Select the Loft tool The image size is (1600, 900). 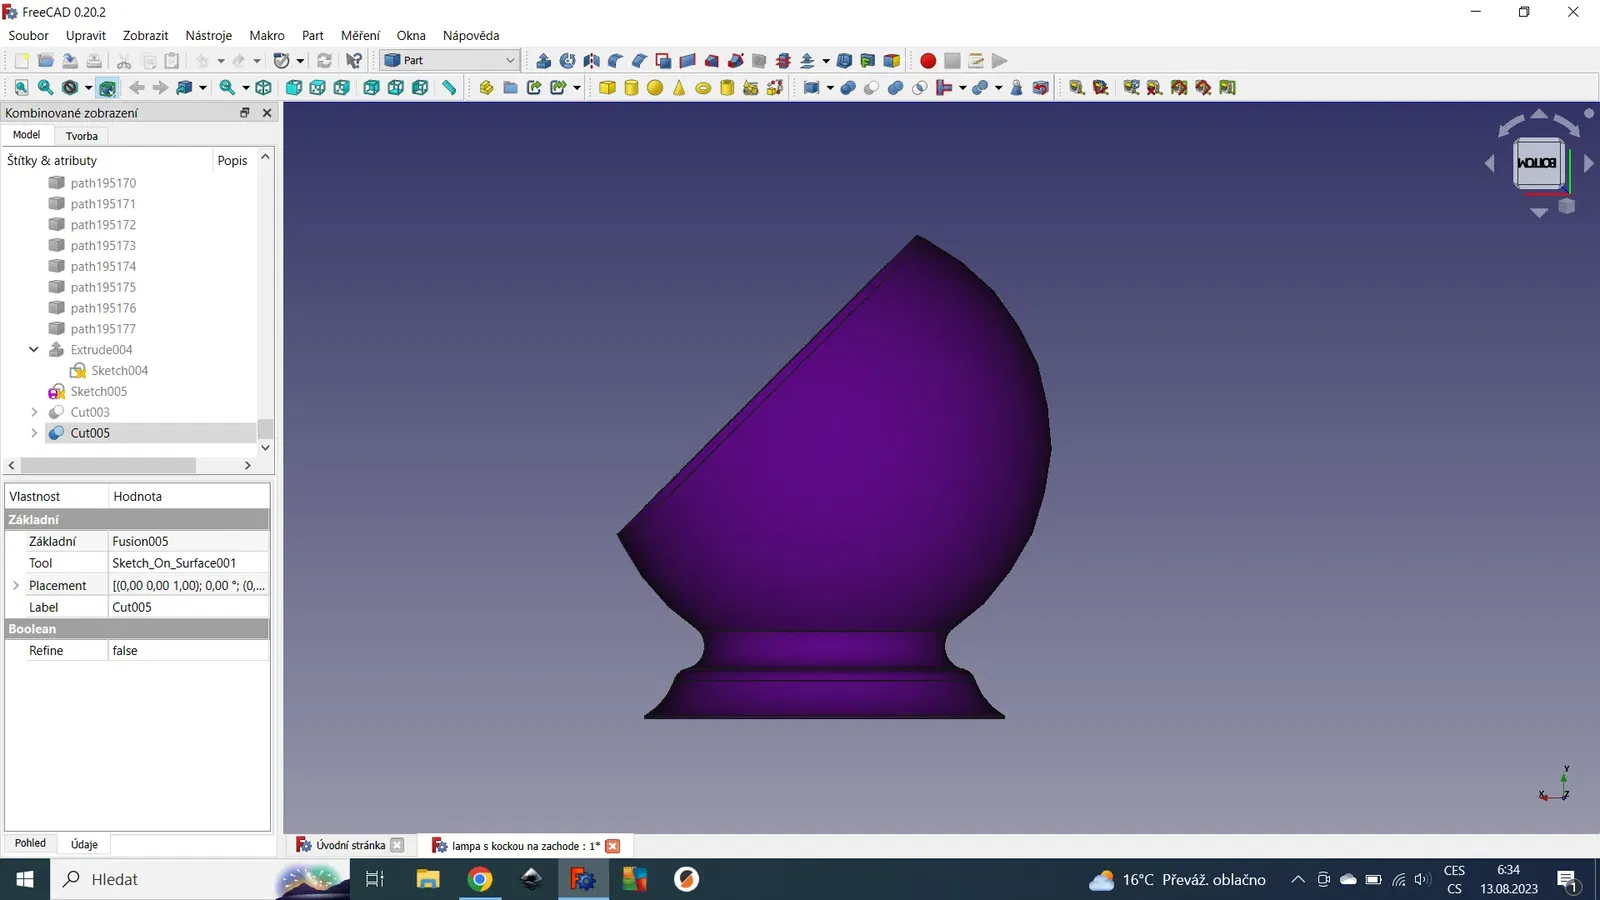(711, 61)
